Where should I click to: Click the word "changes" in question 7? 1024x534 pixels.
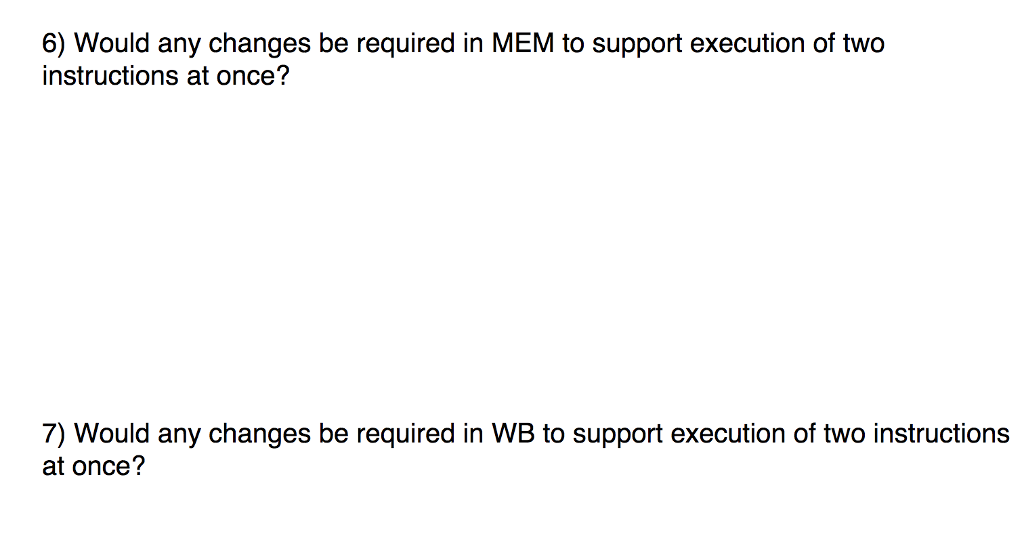pyautogui.click(x=259, y=435)
